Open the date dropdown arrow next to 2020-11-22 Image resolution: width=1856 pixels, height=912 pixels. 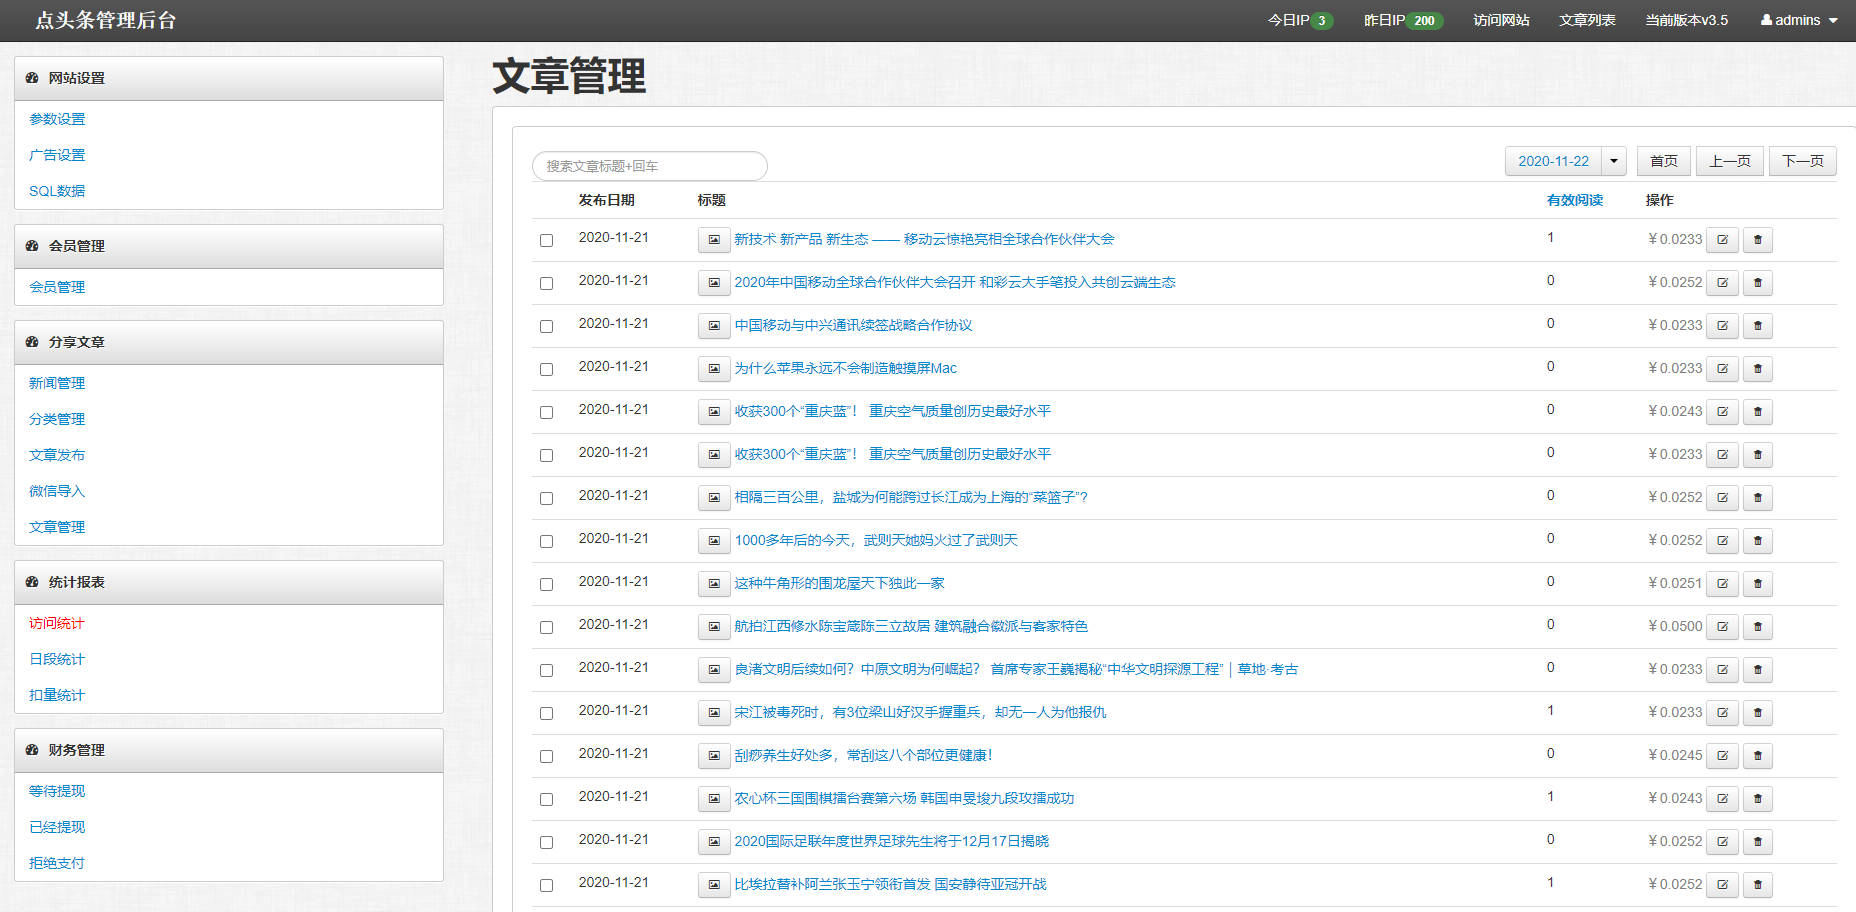(x=1613, y=161)
